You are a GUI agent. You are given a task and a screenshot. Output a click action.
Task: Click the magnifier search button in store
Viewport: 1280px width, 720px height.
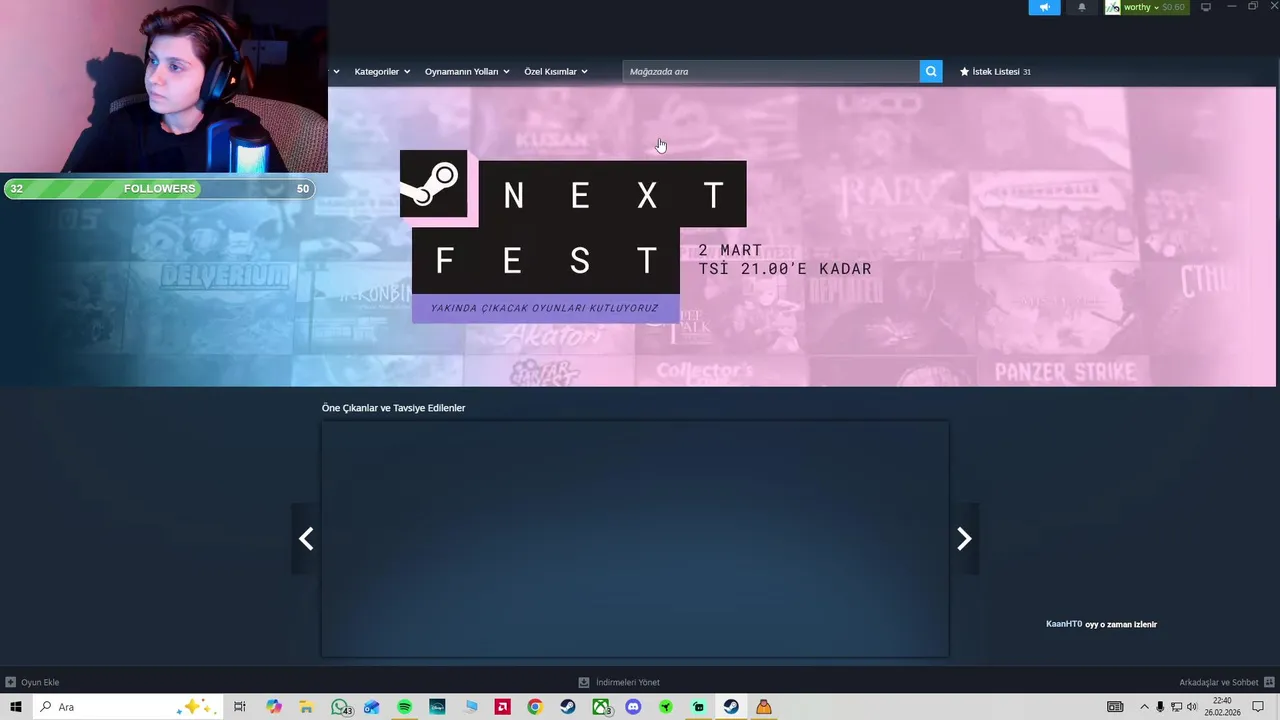point(931,71)
